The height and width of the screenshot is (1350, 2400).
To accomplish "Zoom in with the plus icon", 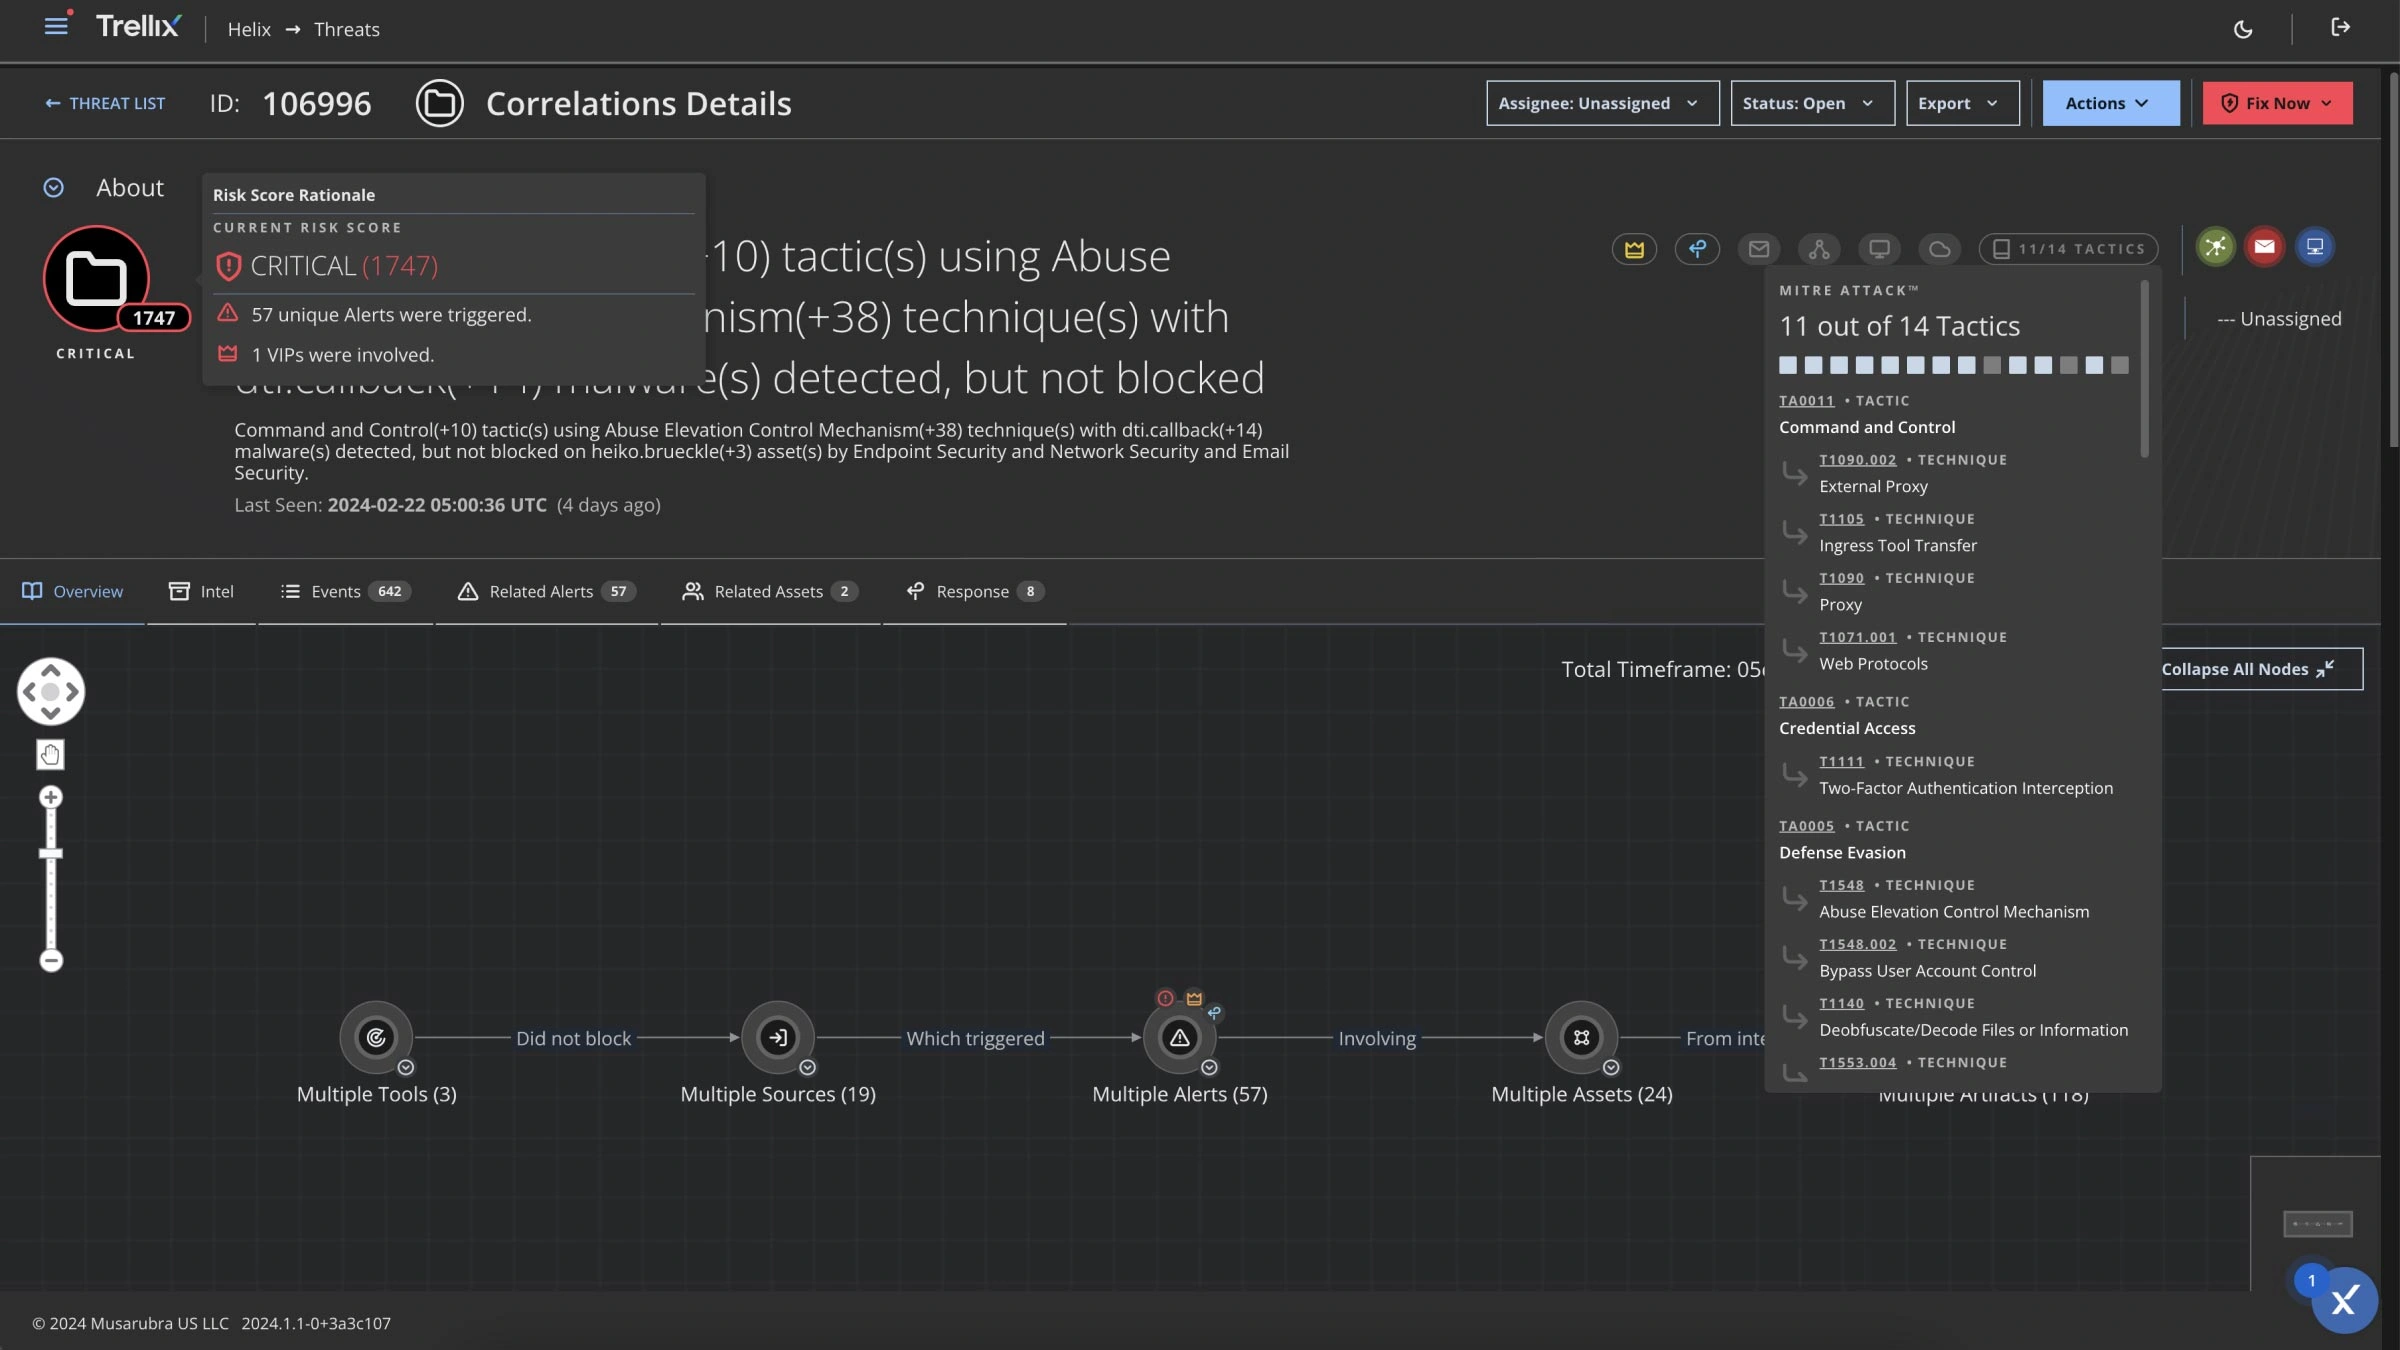I will (51, 797).
